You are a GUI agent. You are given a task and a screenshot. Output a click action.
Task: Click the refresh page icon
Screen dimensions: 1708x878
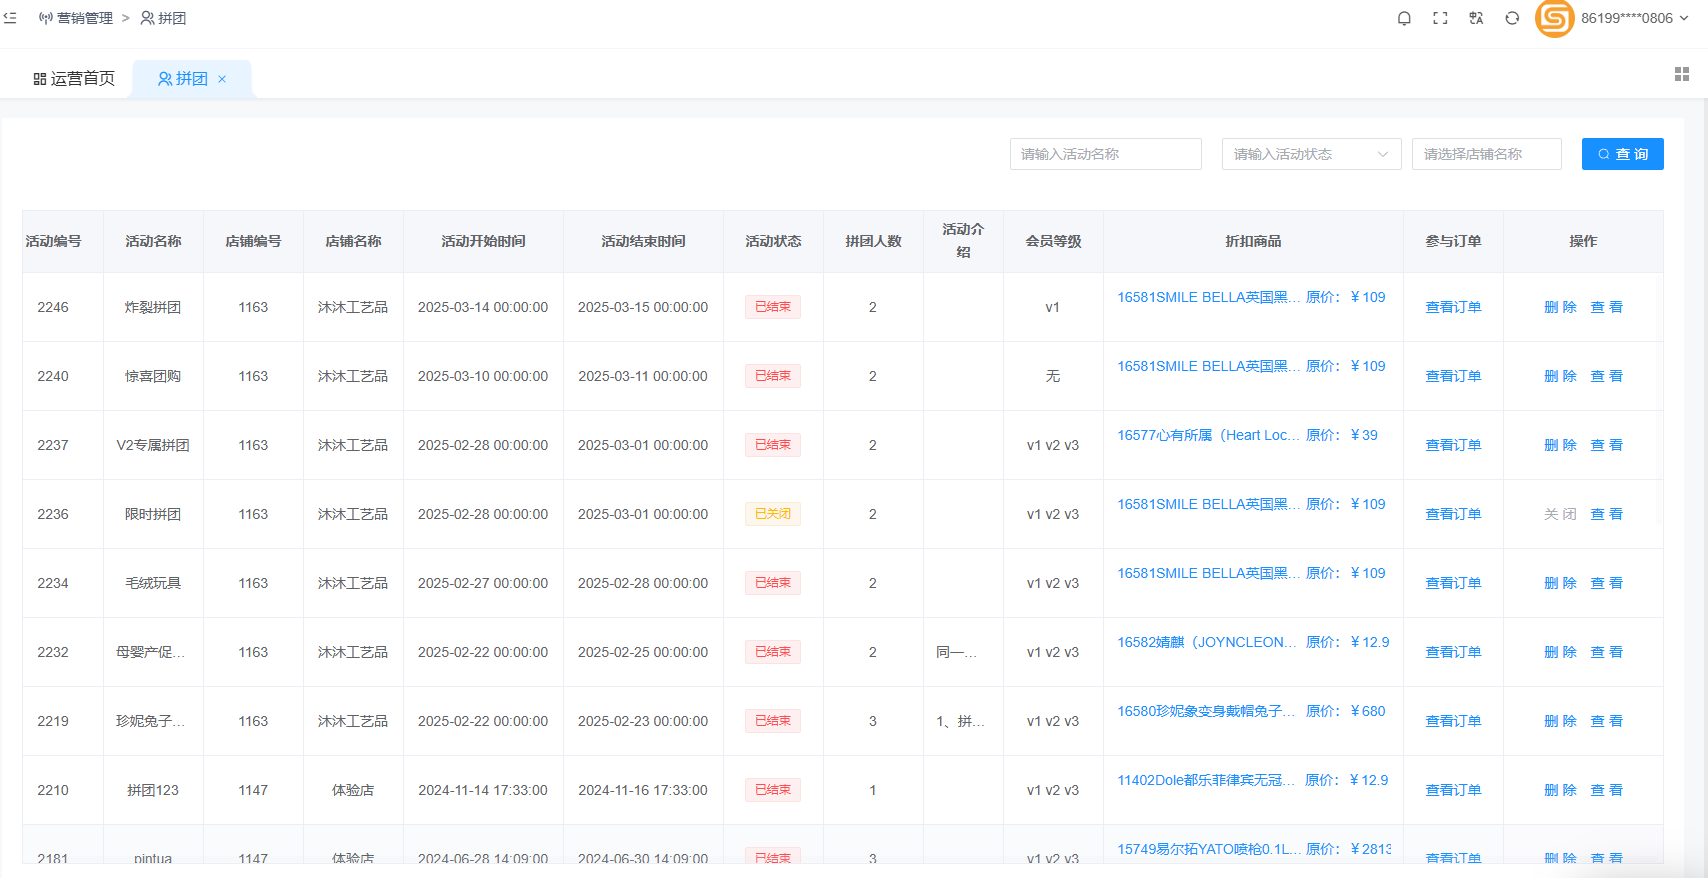[x=1512, y=18]
